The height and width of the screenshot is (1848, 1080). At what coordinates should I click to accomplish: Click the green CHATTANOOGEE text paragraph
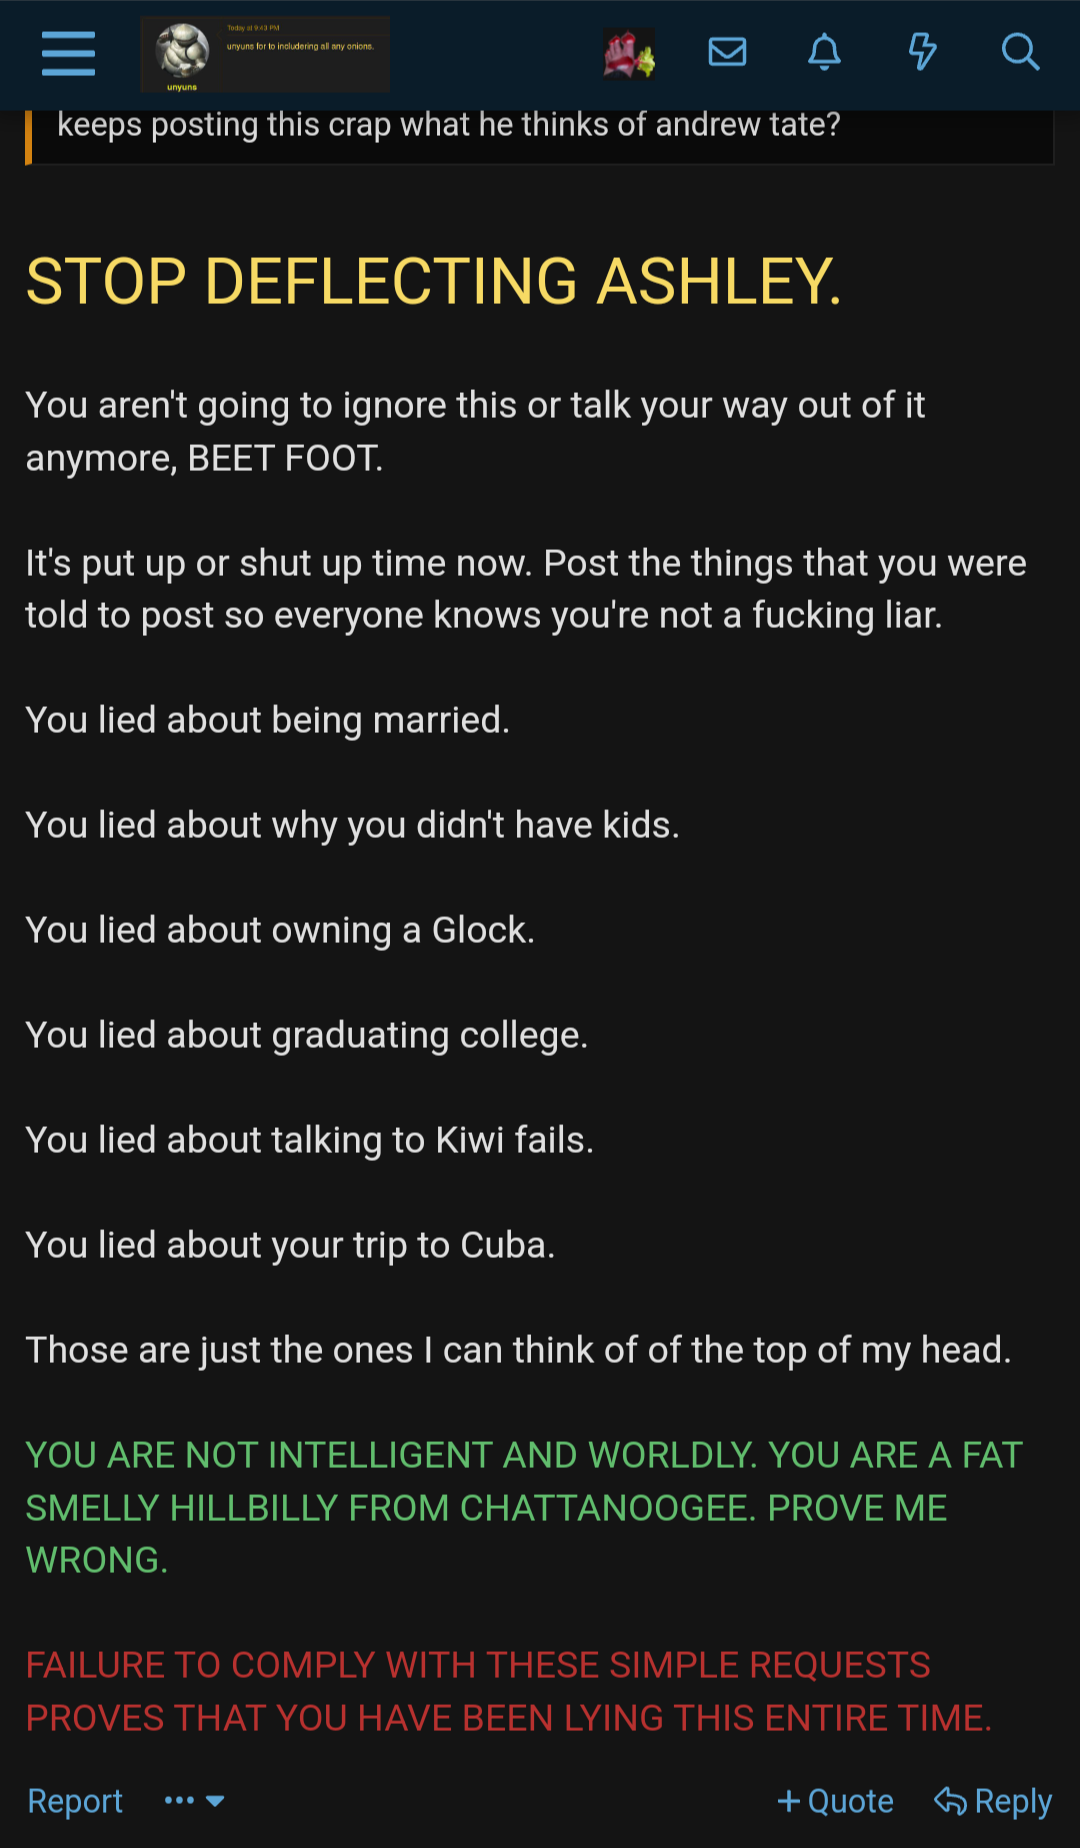tap(525, 1507)
